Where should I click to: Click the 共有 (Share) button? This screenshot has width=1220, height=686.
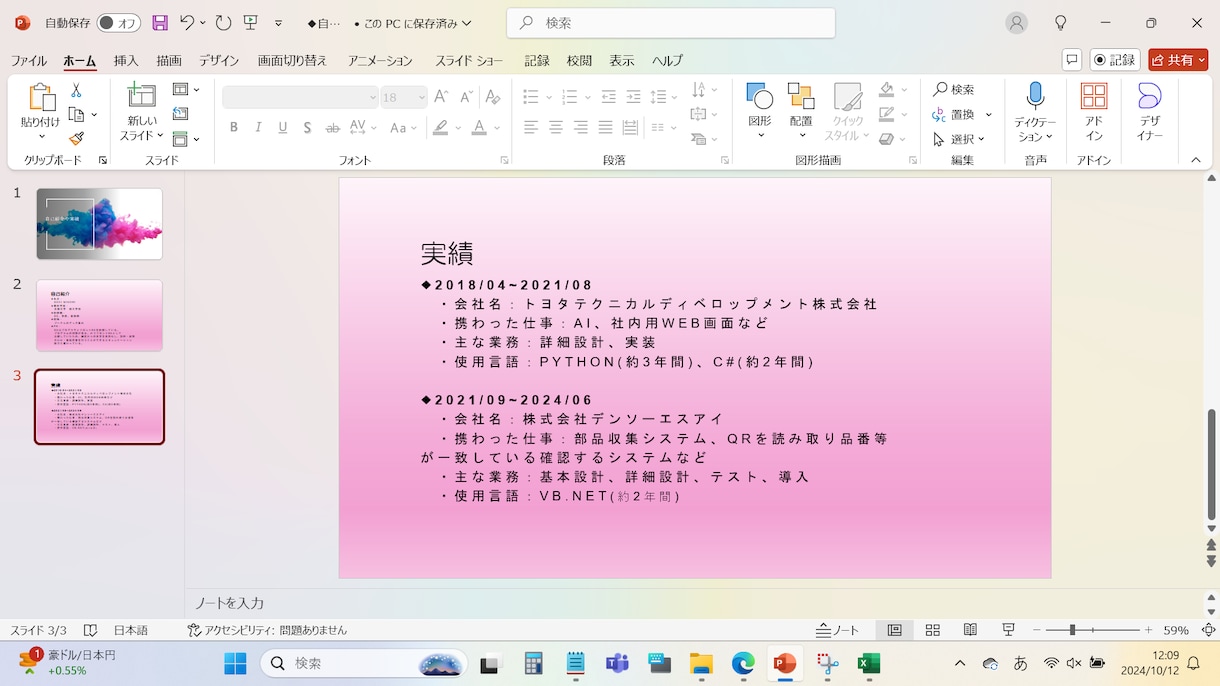(x=1178, y=60)
